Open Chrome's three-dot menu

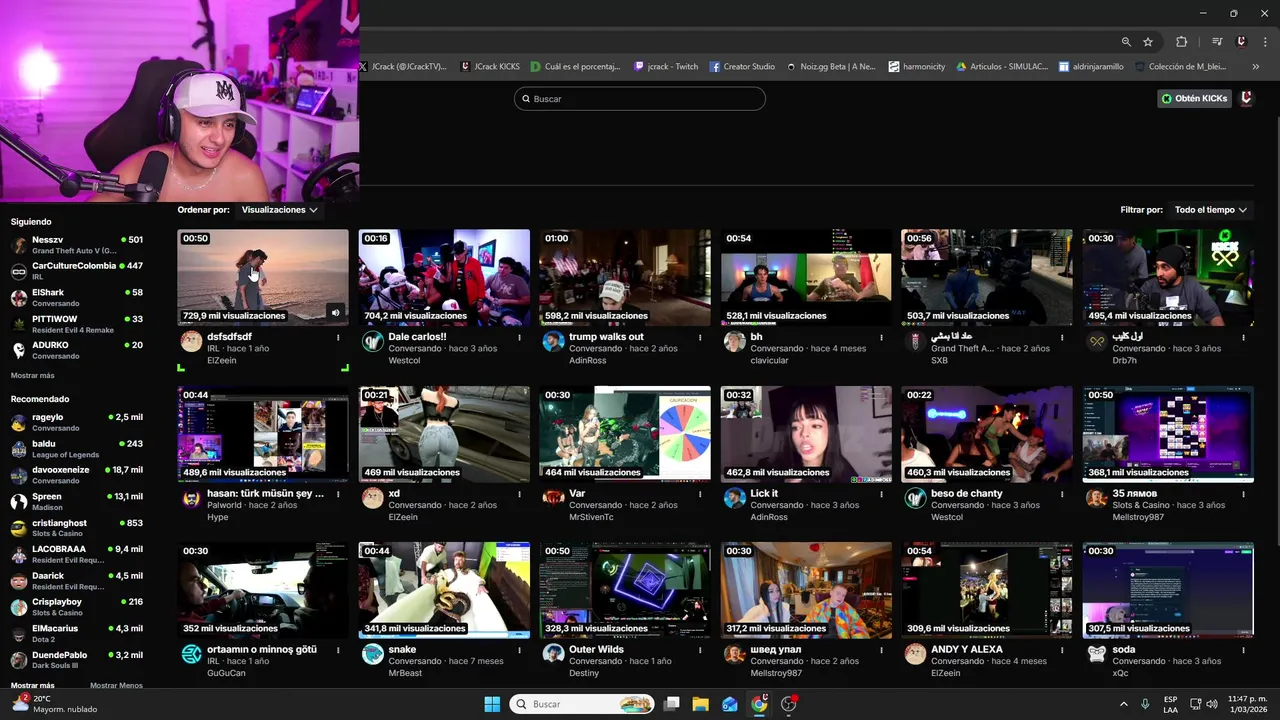point(1264,42)
